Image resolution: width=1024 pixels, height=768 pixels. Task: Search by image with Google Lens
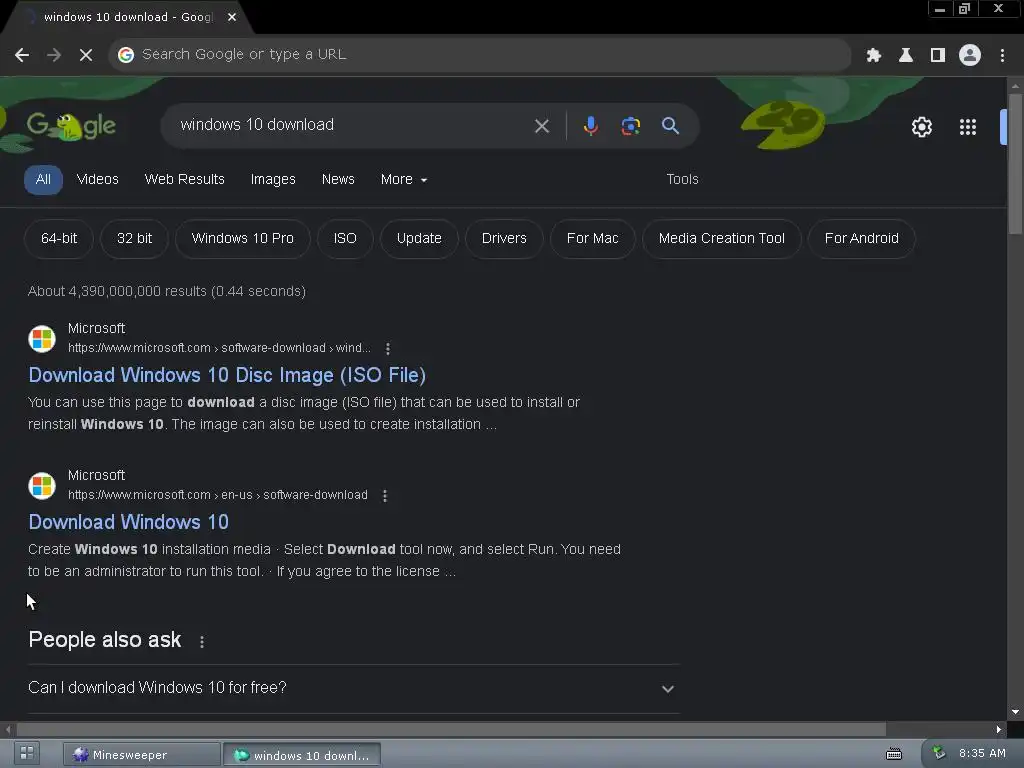click(x=630, y=125)
